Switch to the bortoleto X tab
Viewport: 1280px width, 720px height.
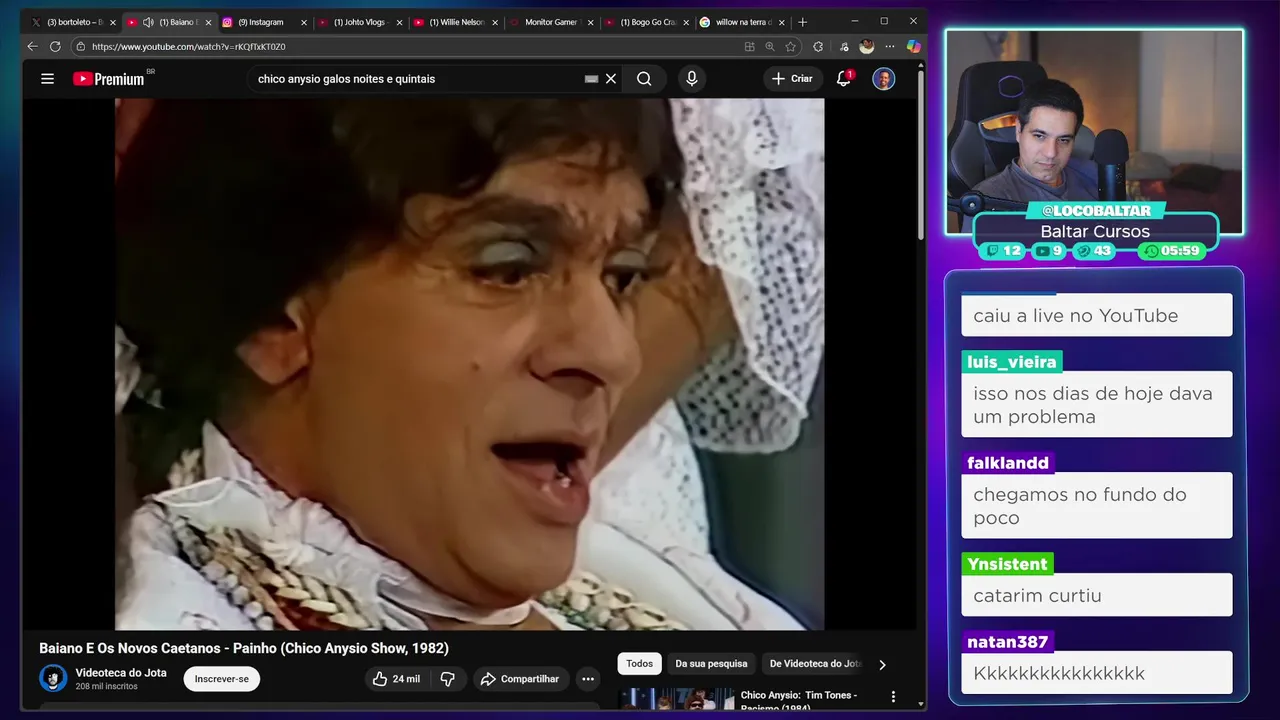pyautogui.click(x=71, y=22)
